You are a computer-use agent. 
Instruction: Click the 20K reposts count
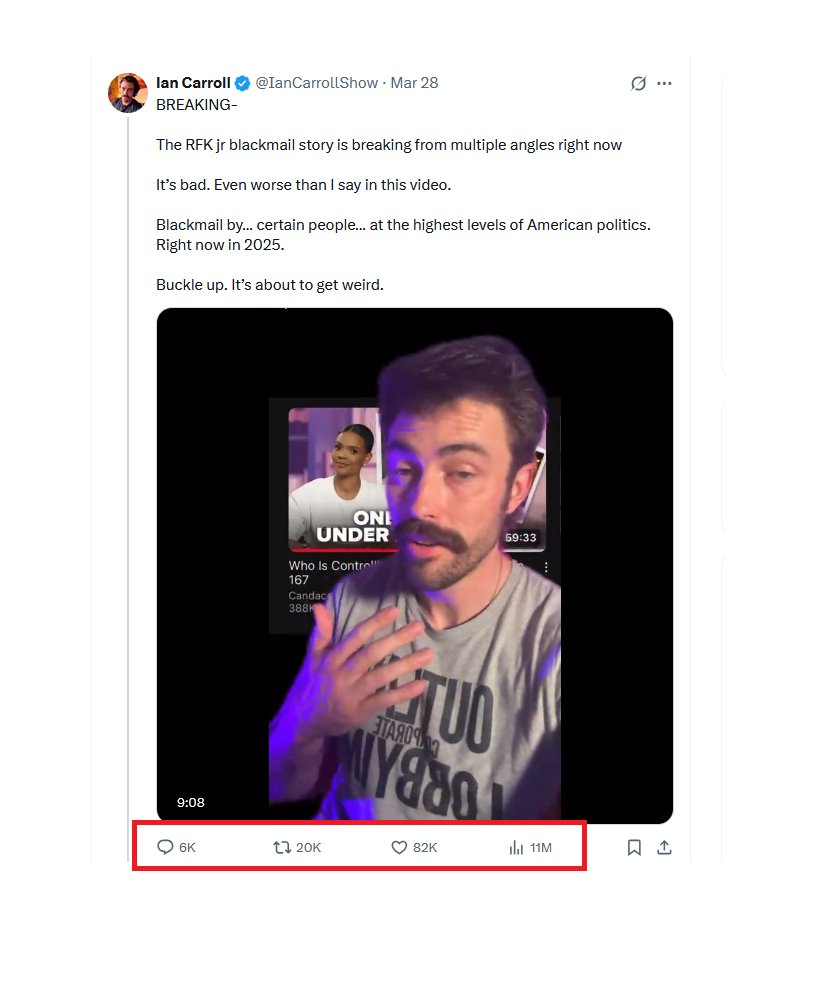pos(309,848)
